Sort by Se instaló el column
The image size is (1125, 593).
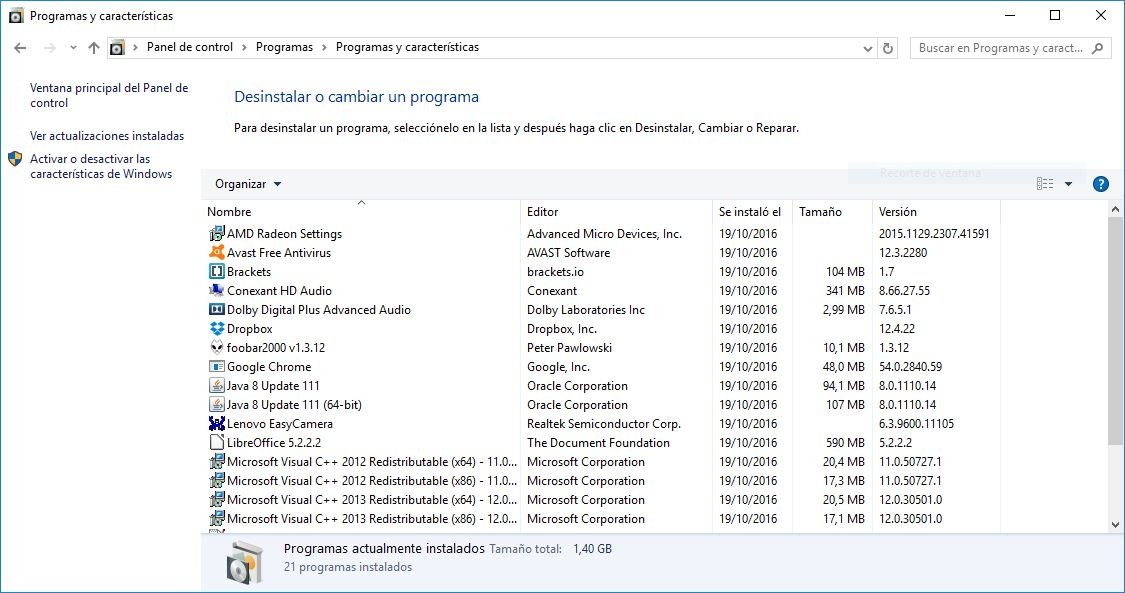pos(752,212)
